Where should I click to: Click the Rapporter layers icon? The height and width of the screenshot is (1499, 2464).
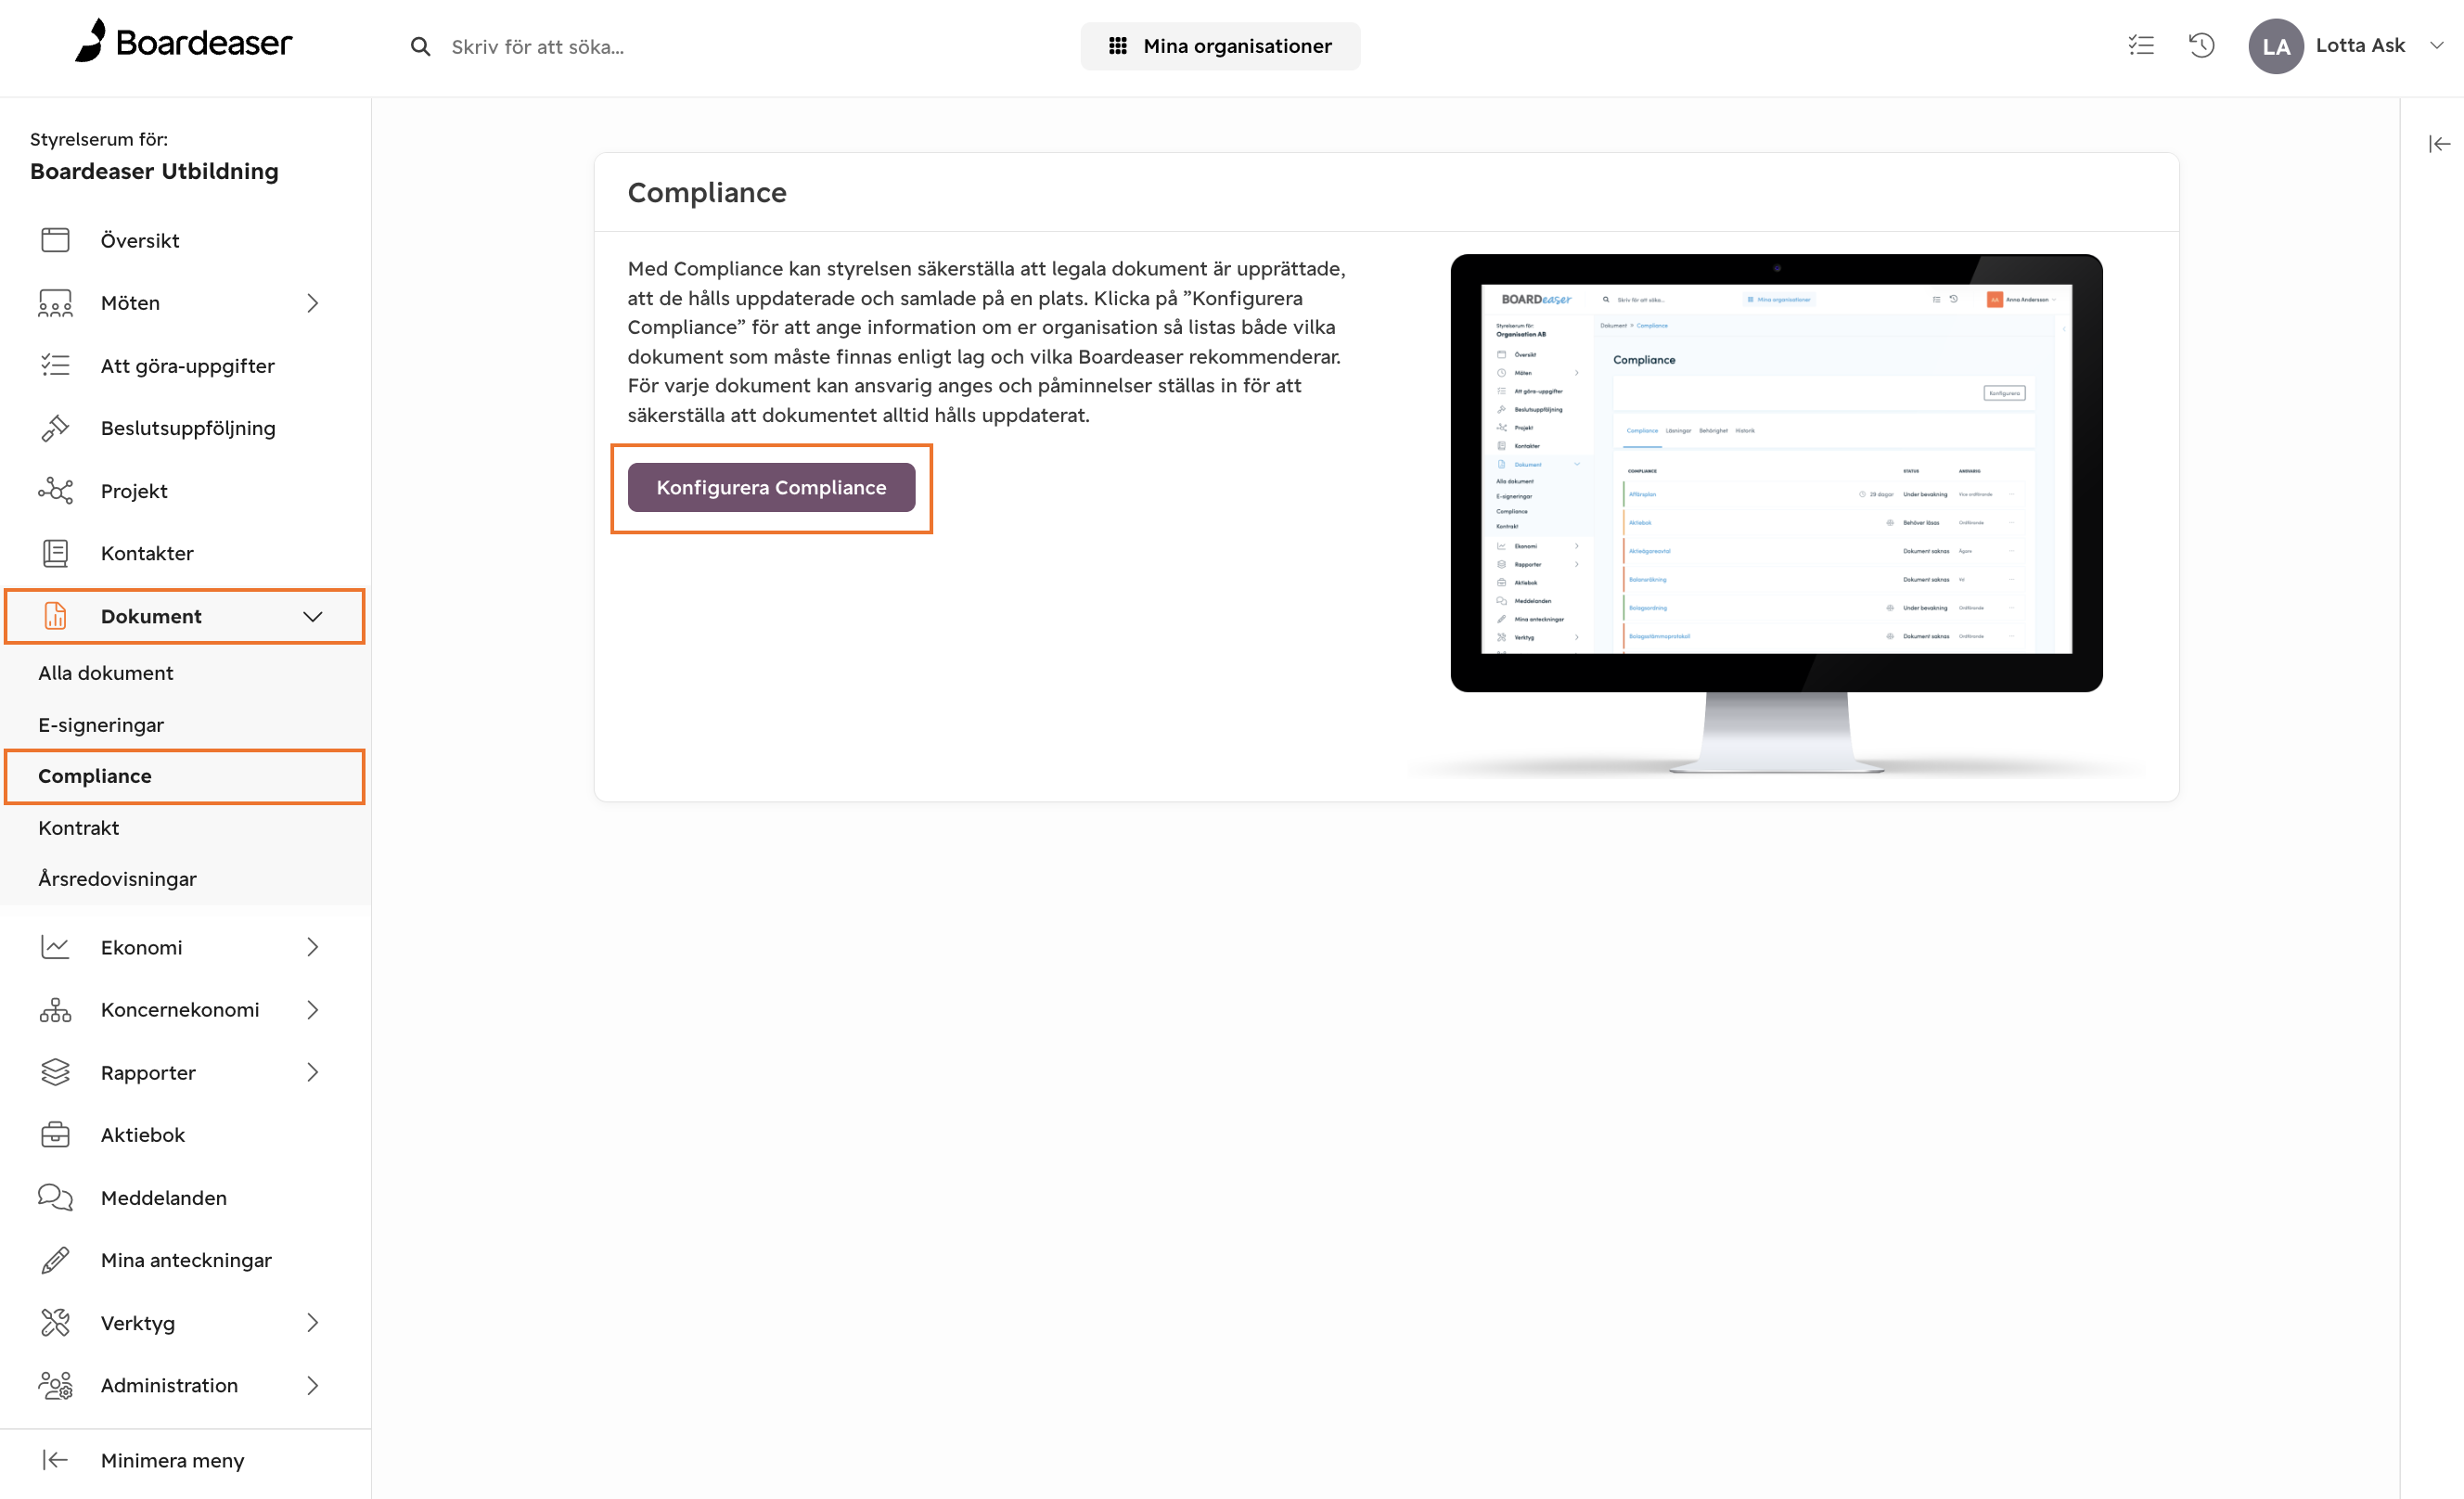(x=55, y=1072)
